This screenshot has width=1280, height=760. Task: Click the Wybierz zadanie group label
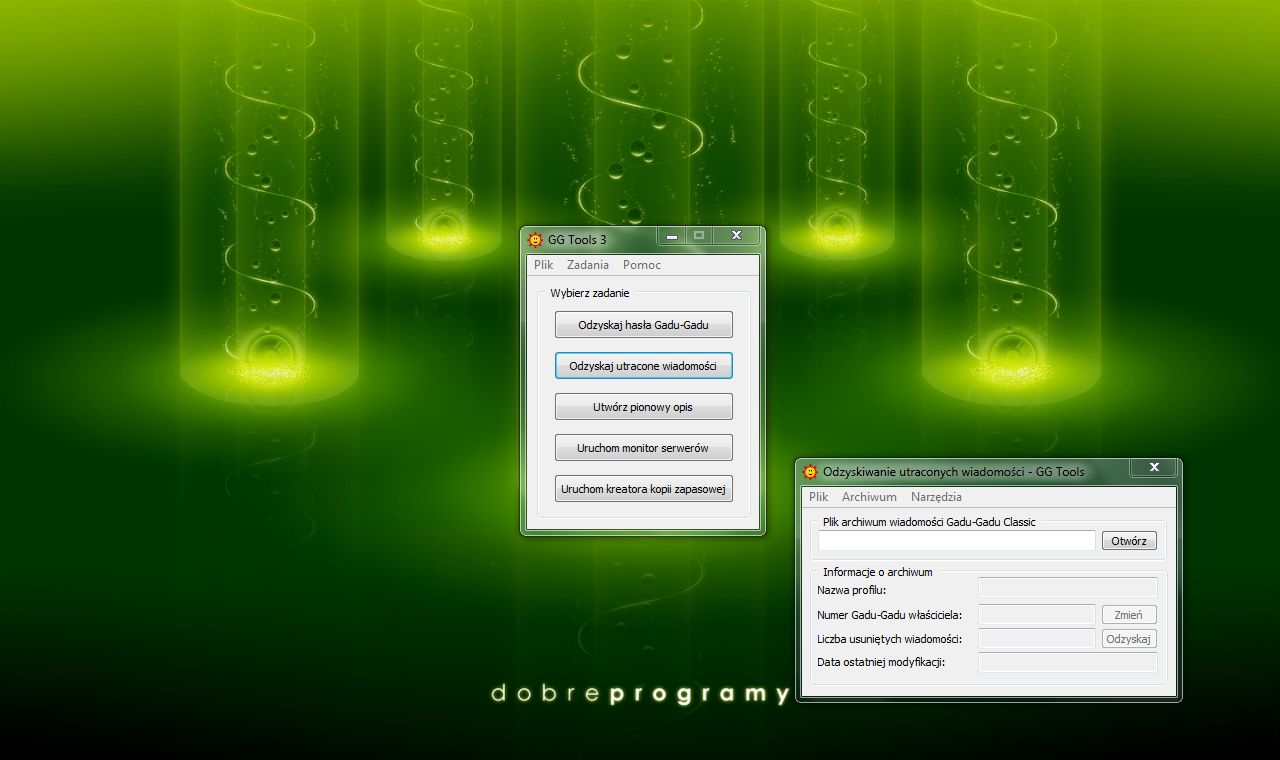pos(590,293)
